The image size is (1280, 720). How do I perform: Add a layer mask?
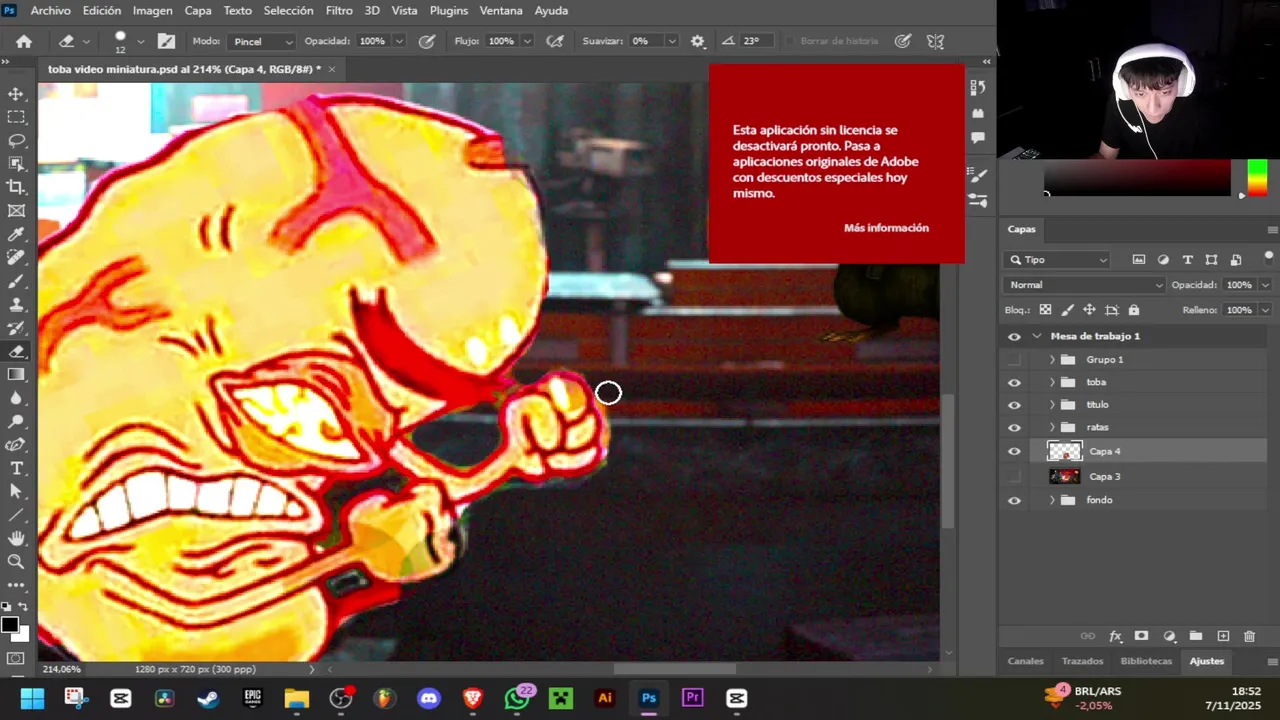pos(1141,636)
